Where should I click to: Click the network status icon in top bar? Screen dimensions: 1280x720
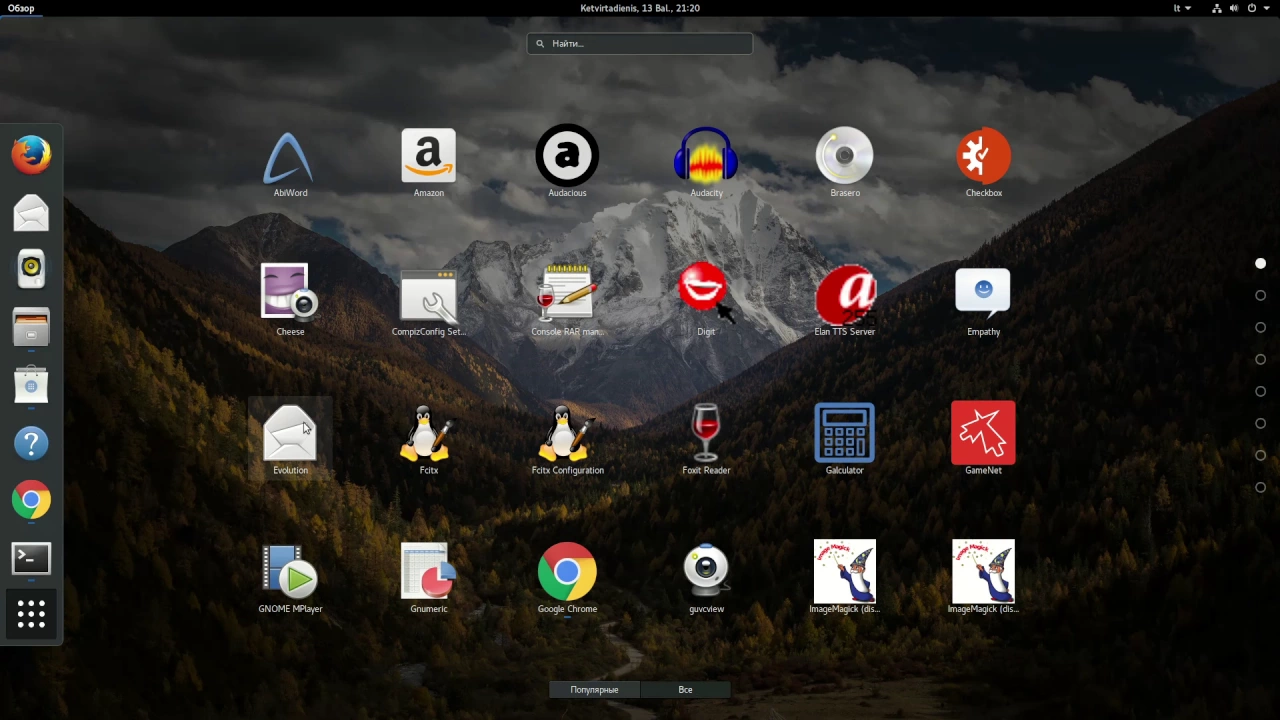coord(1217,8)
